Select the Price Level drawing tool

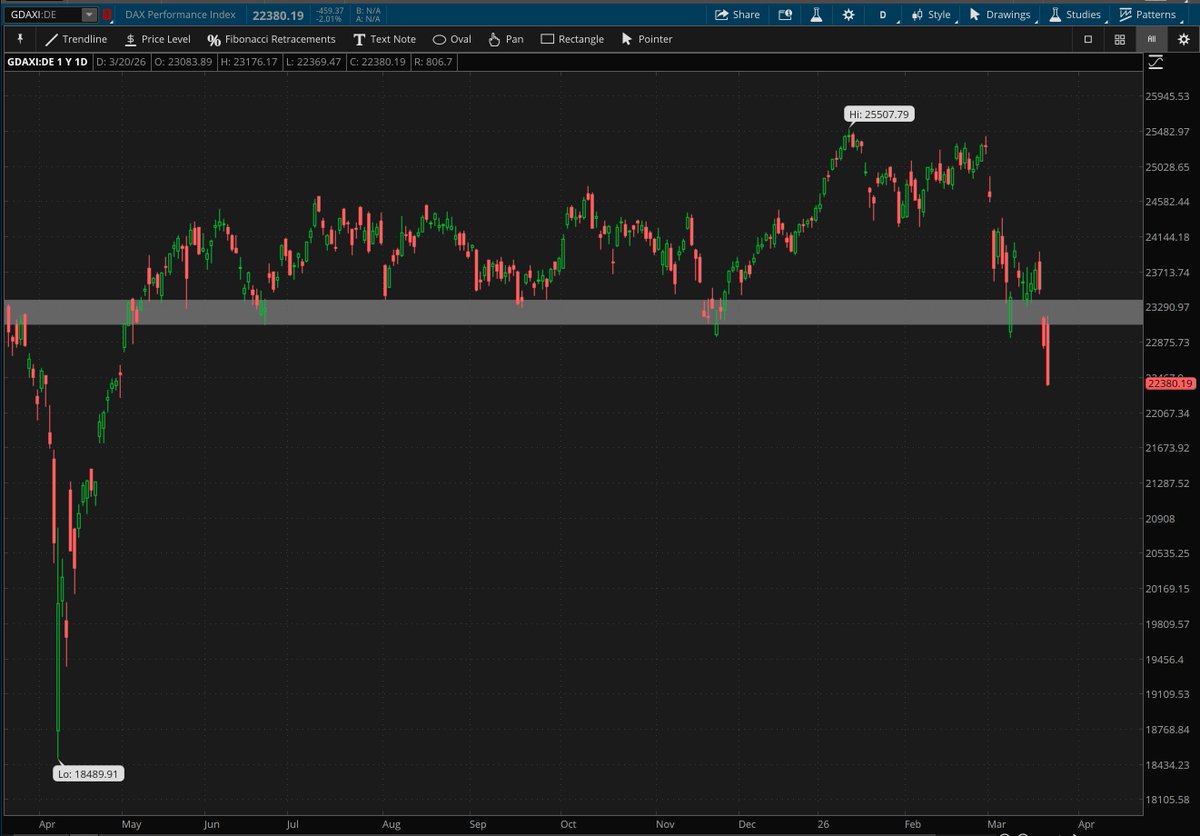(x=157, y=39)
